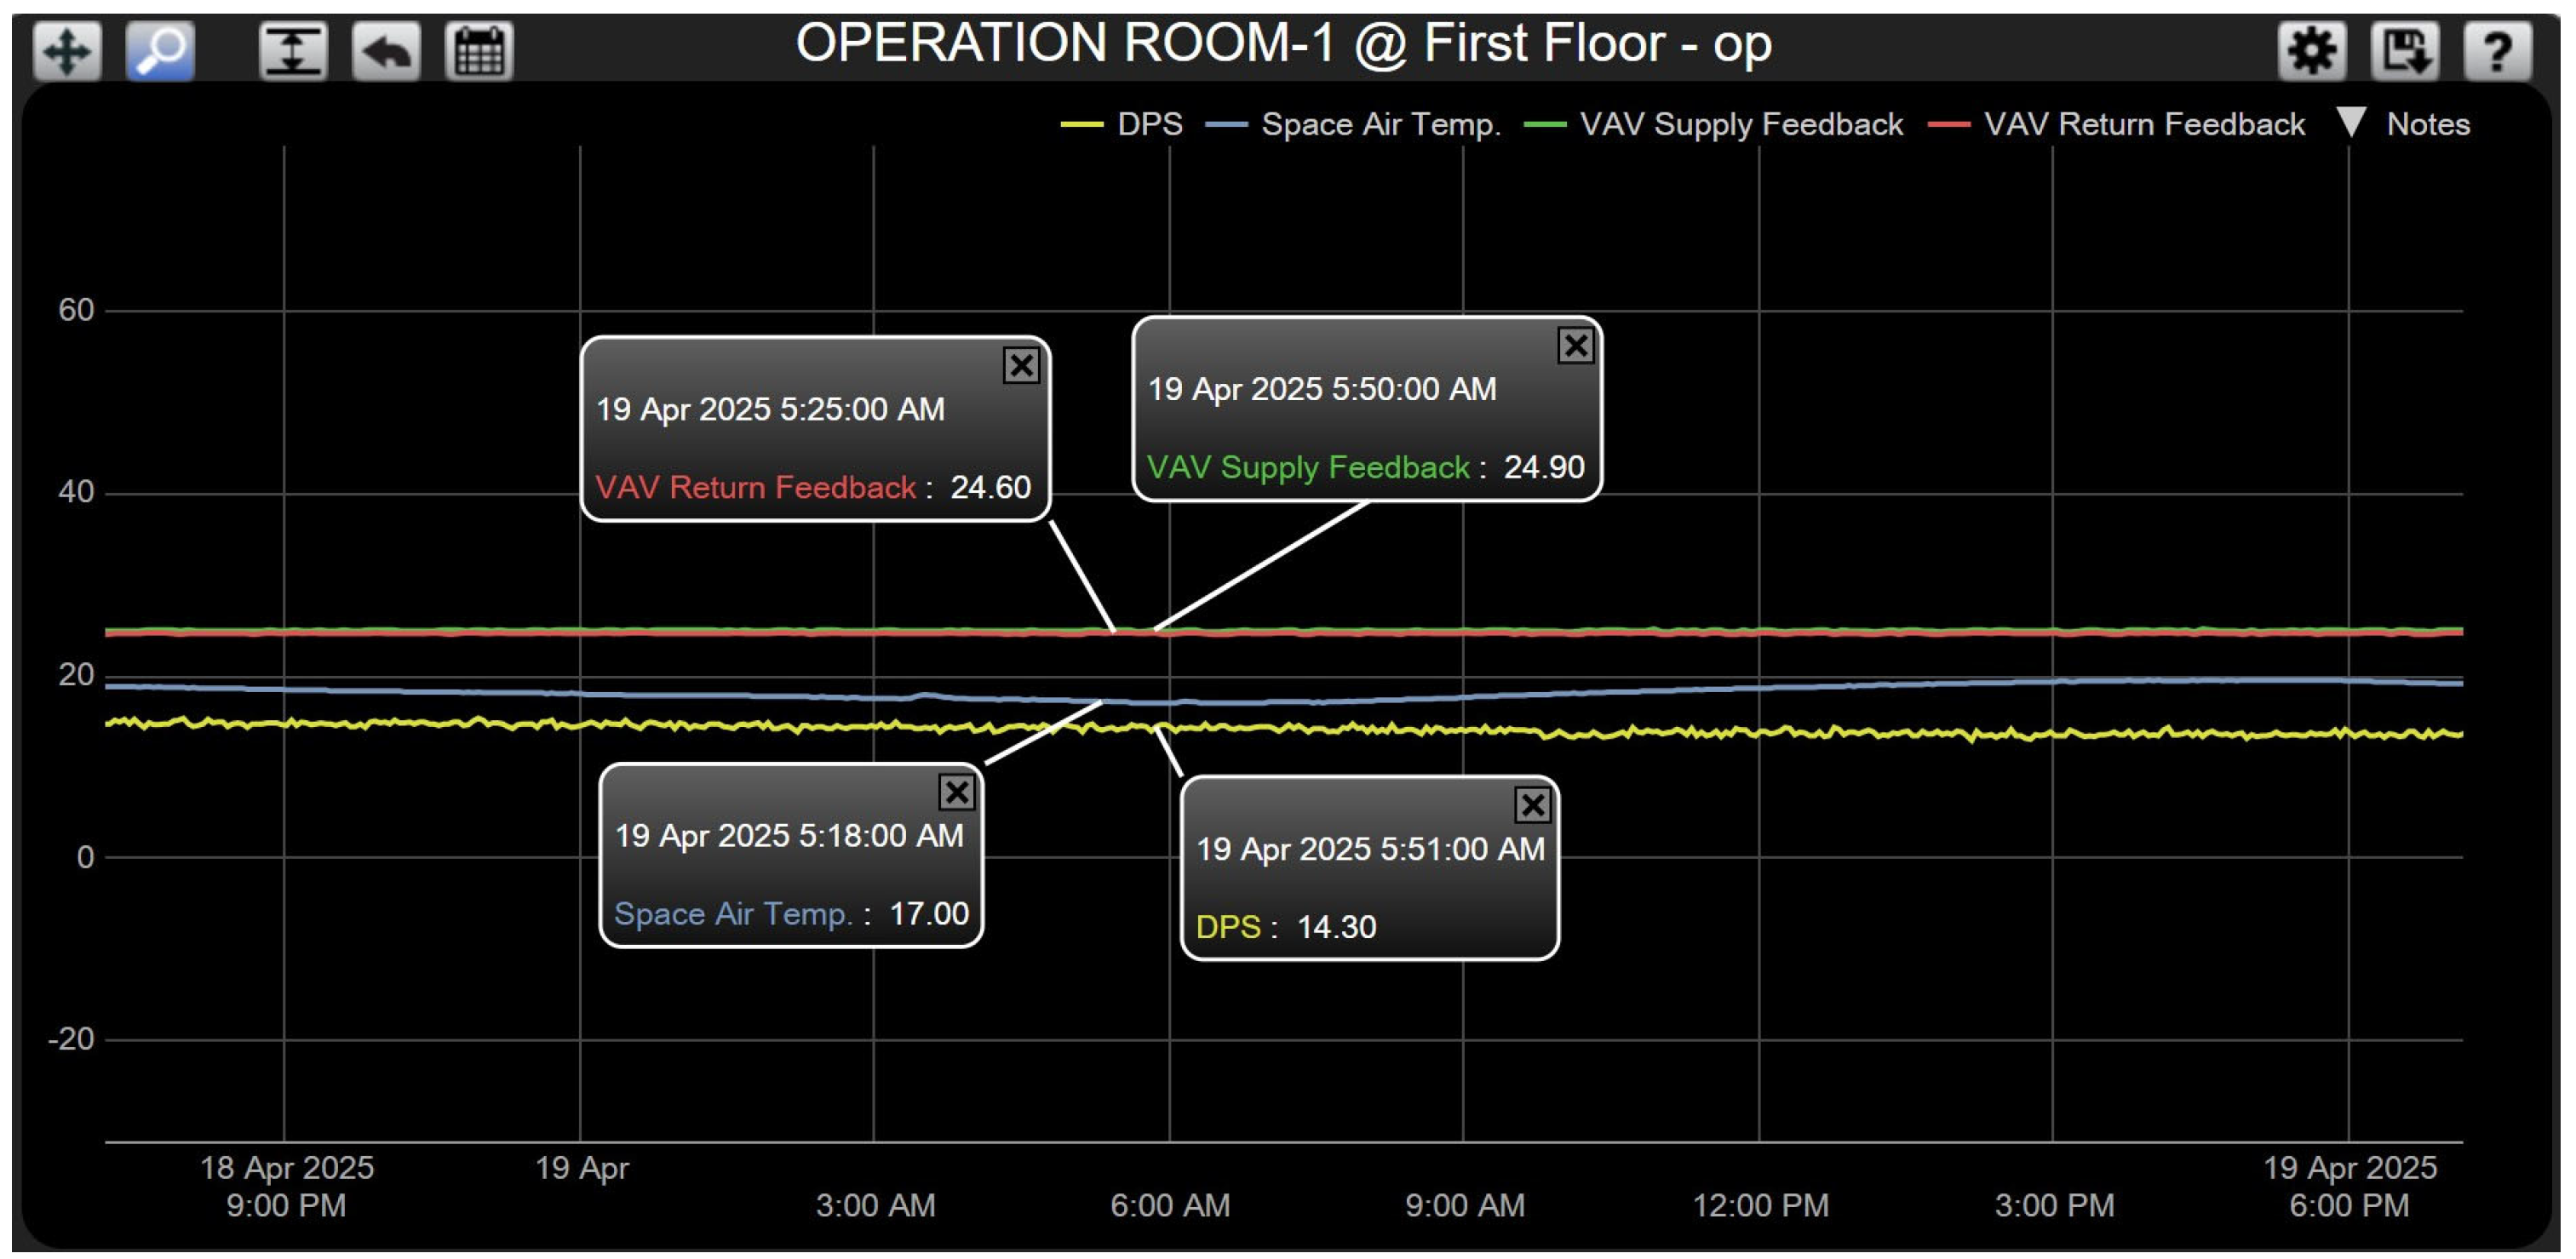The image size is (2576, 1259).
Task: Open the chart settings gear icon
Action: [x=2313, y=49]
